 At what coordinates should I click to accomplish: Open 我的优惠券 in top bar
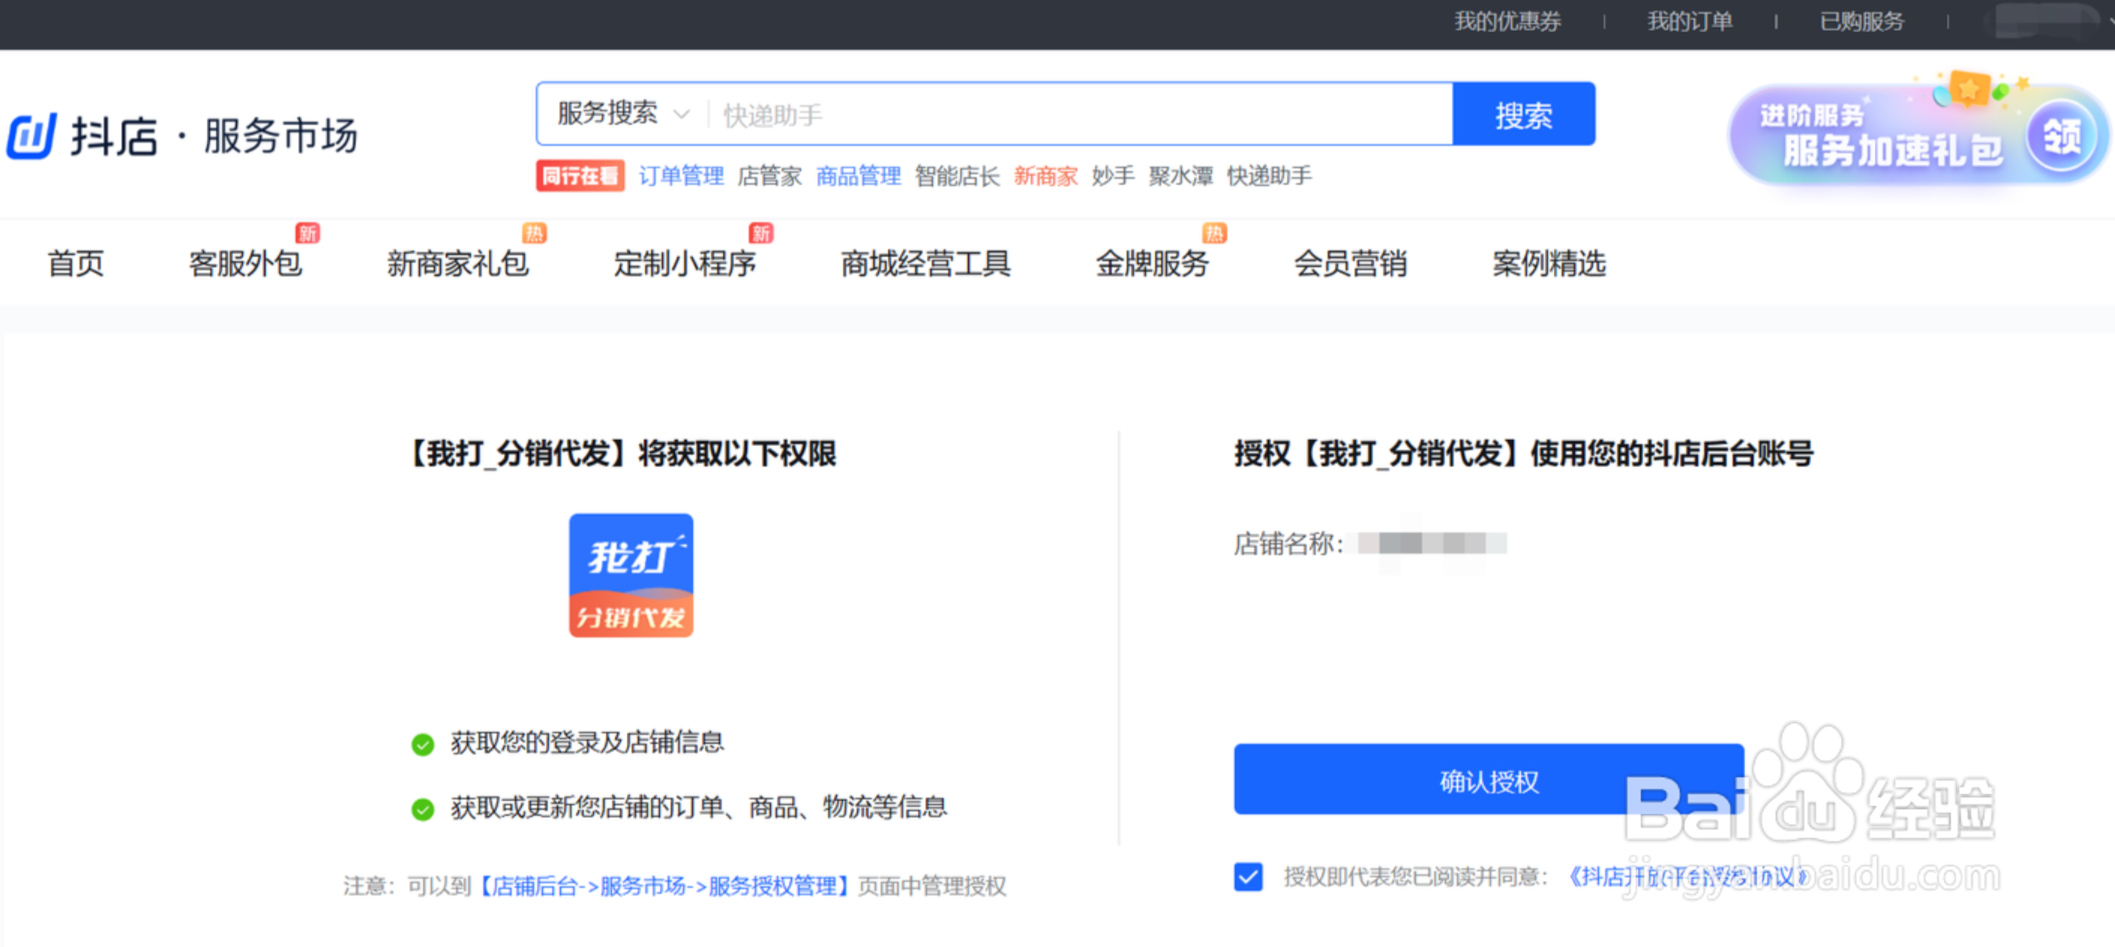(x=1507, y=22)
